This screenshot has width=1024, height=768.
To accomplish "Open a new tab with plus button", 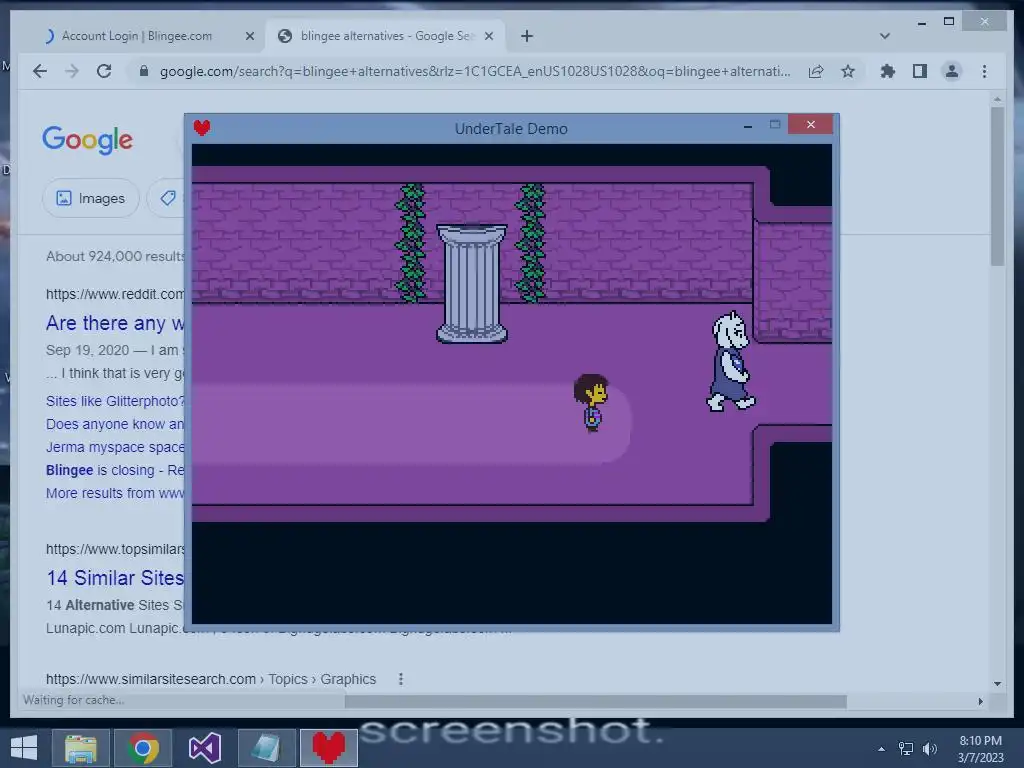I will coord(527,36).
